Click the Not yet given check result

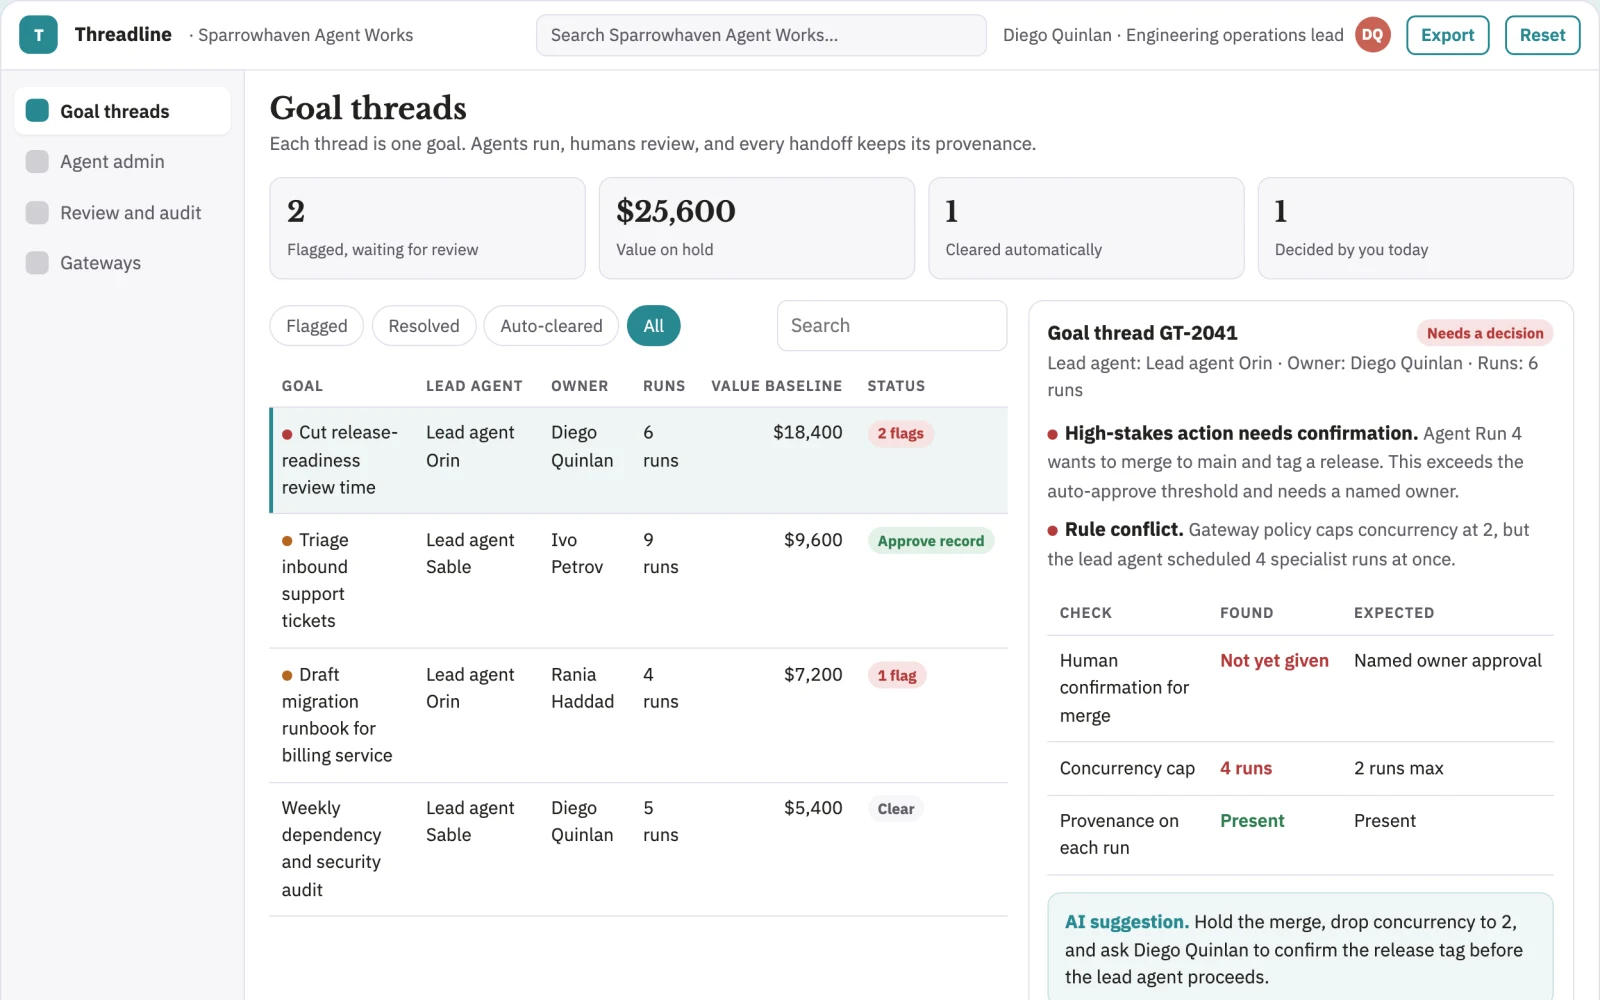1274,661
